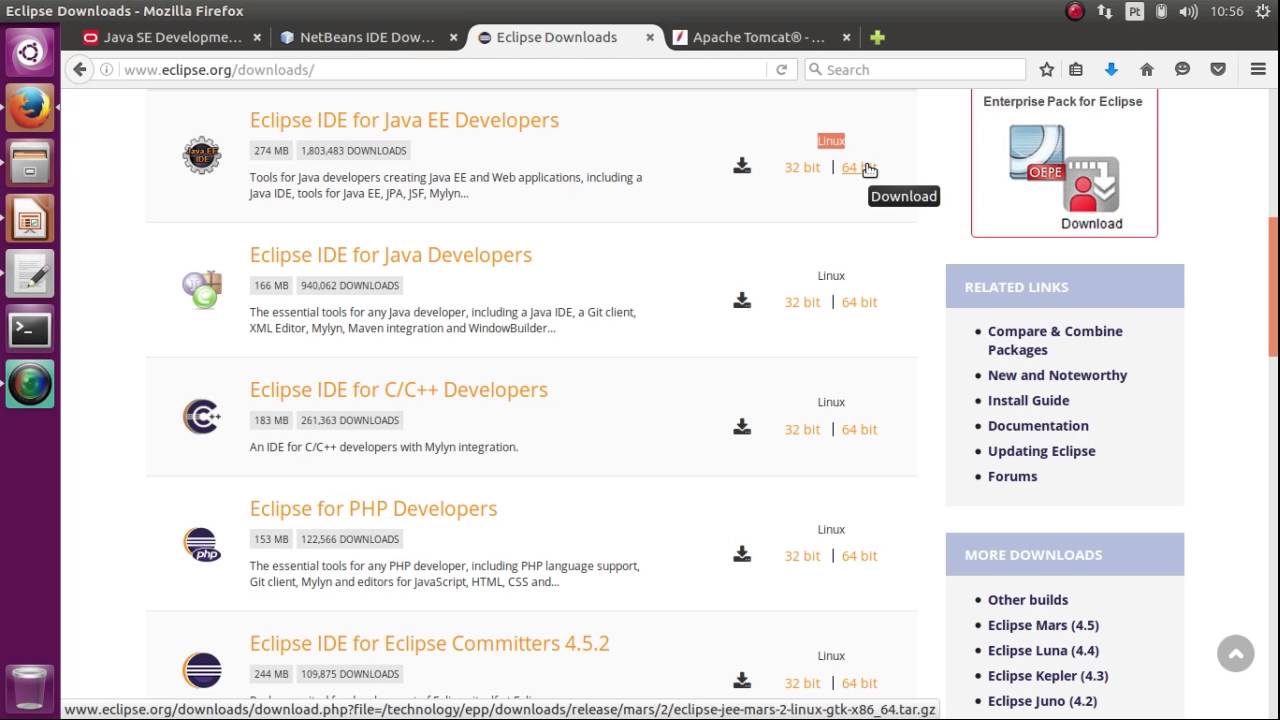The image size is (1280, 720).
Task: Open Eclipse for PHP Developers title
Action: pos(373,508)
